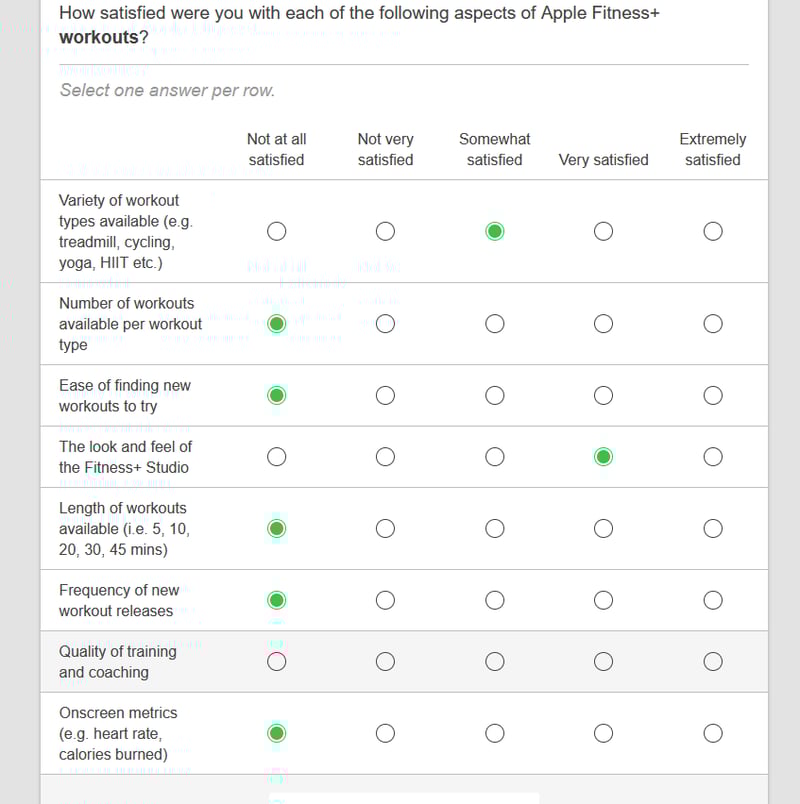The width and height of the screenshot is (800, 804).
Task: Mark Quality of training and coaching Not very satisfied
Action: [385, 661]
